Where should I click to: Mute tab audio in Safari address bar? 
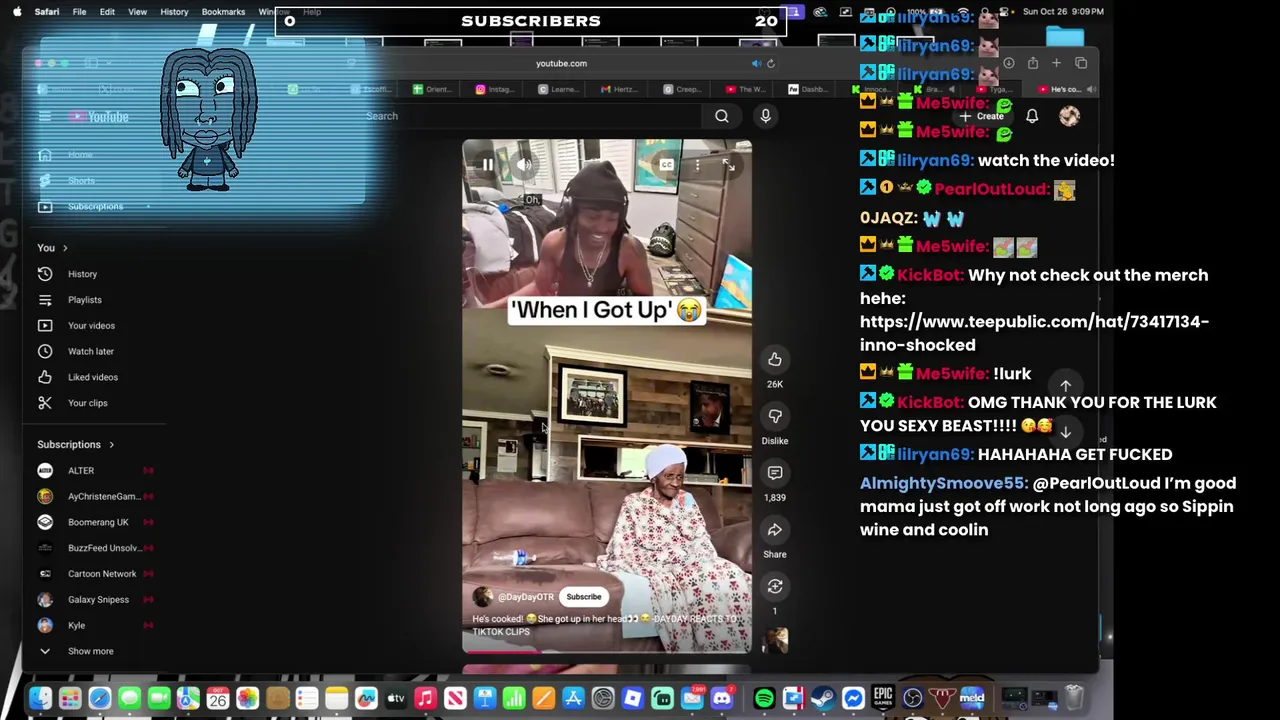coord(756,63)
